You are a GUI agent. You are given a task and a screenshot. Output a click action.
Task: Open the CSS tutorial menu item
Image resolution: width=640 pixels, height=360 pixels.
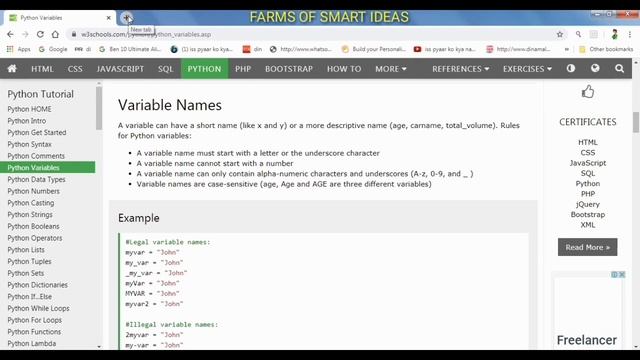pos(75,69)
